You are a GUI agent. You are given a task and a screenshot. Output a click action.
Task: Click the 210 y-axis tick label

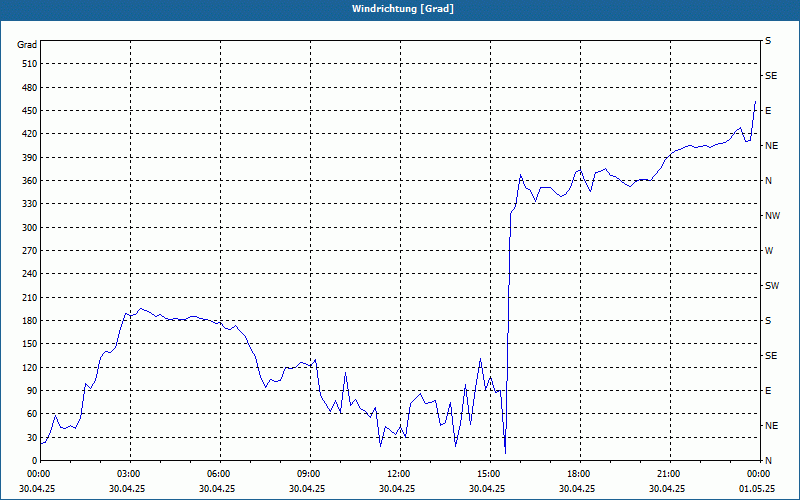point(30,297)
